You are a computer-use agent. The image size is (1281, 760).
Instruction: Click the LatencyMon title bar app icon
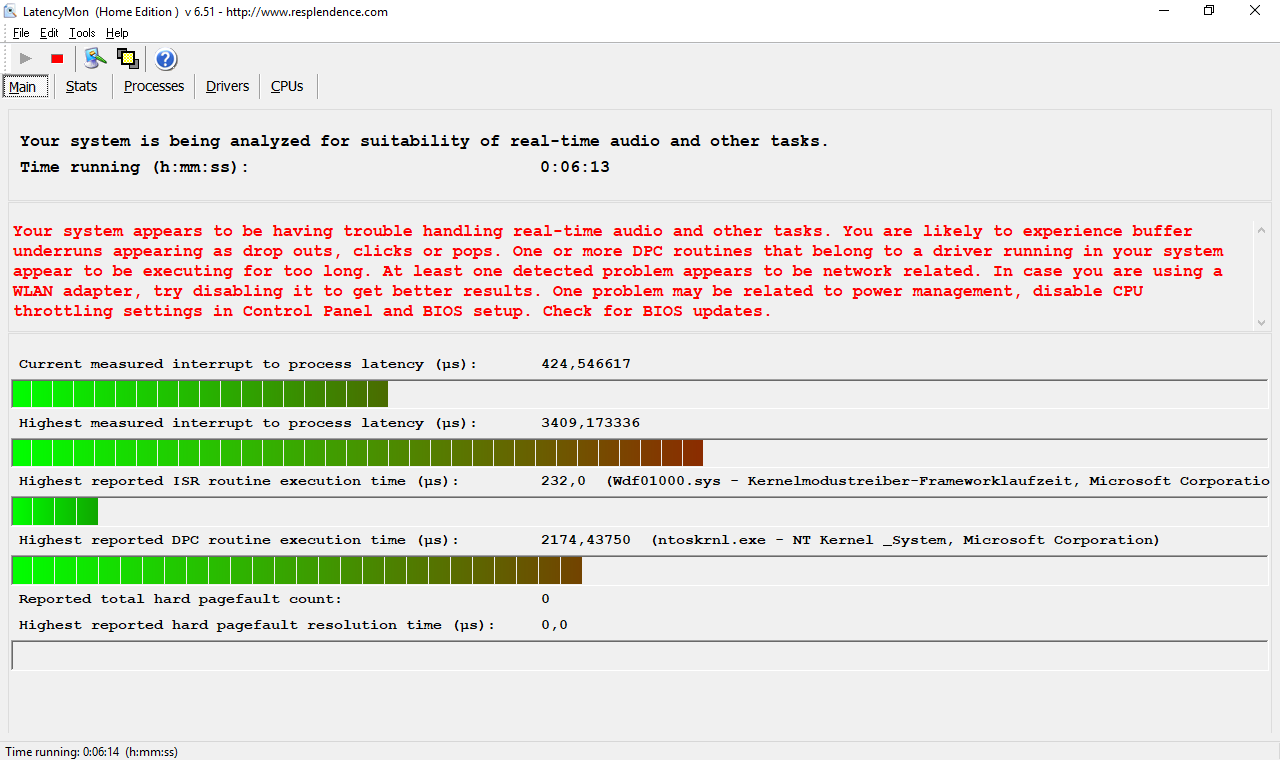11,12
